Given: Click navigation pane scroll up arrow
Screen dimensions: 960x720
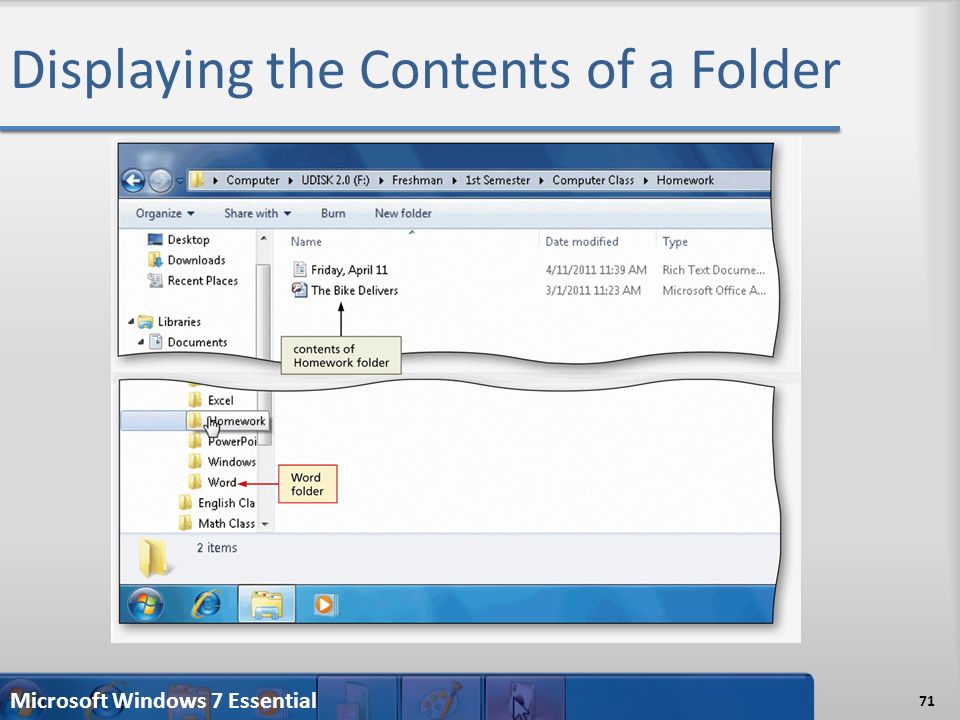Looking at the screenshot, I should [263, 238].
